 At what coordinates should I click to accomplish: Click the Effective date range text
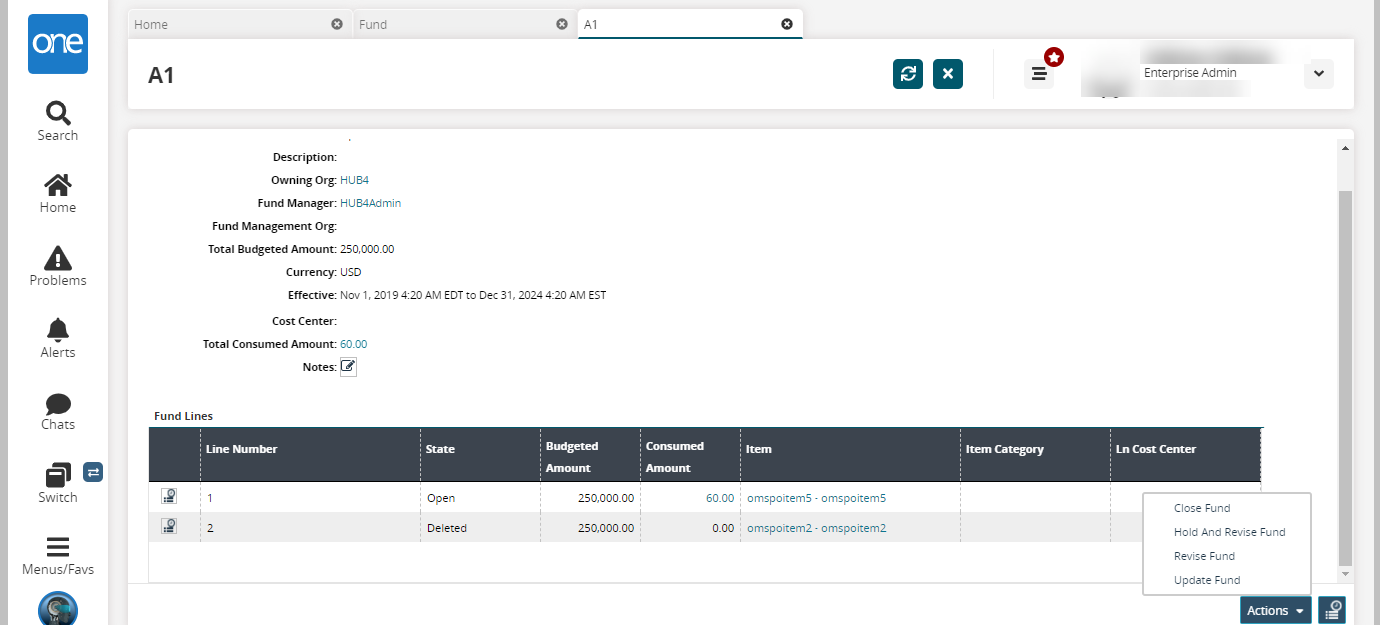473,295
